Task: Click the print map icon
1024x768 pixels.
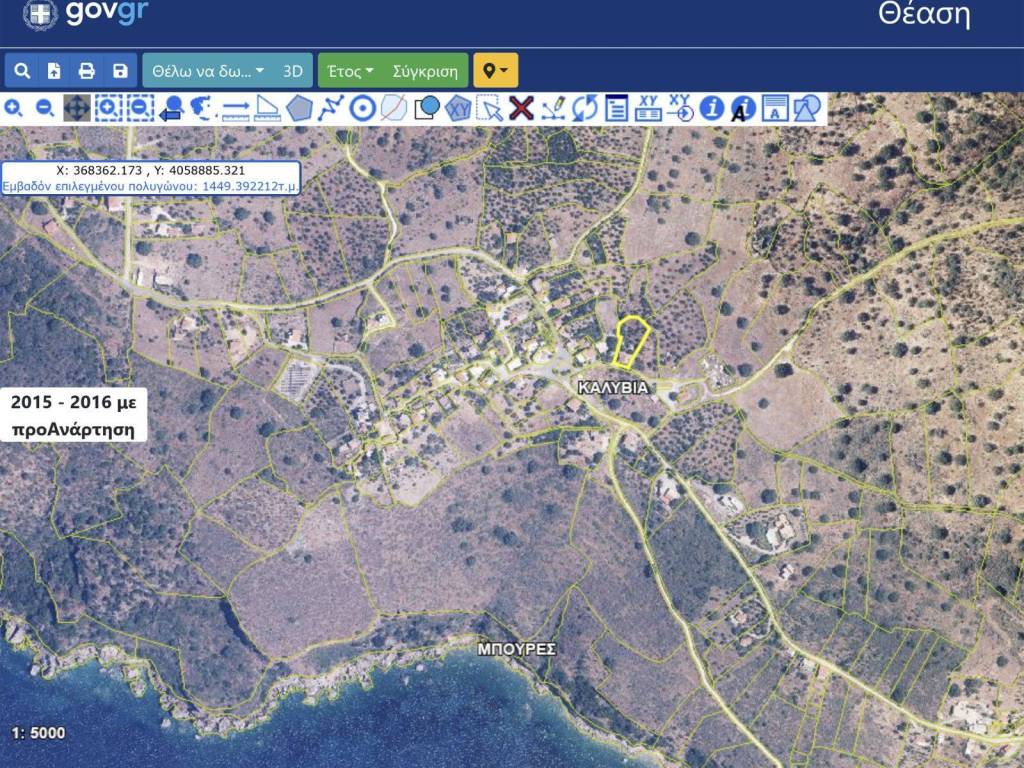Action: pos(87,71)
